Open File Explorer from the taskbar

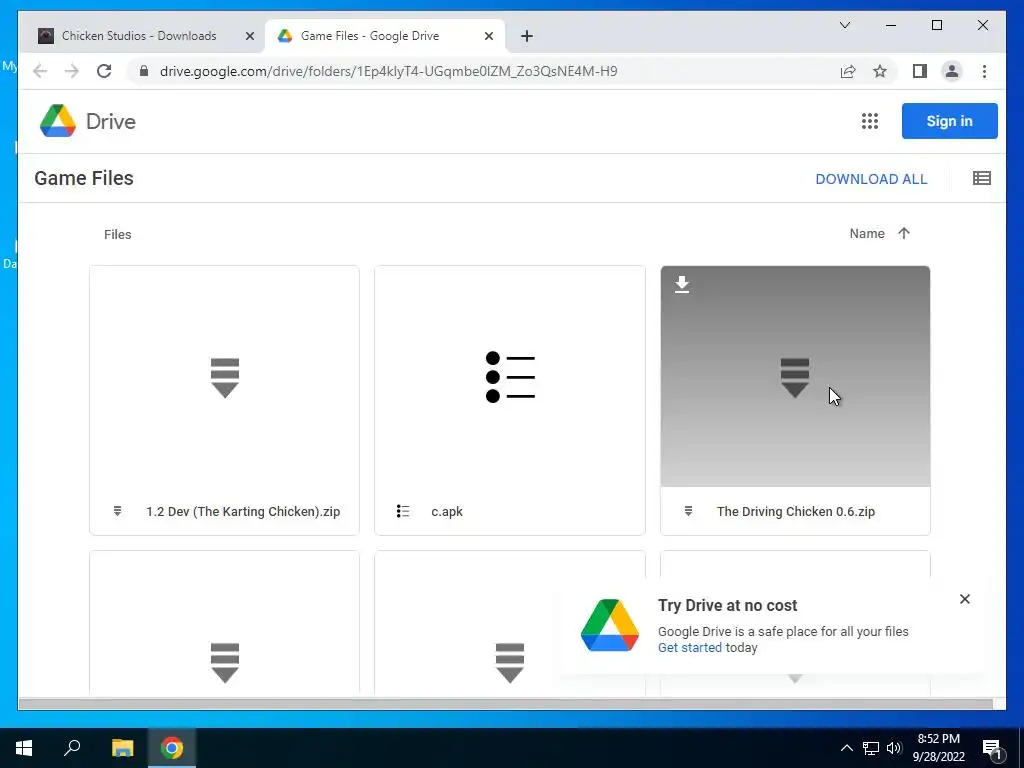[122, 748]
